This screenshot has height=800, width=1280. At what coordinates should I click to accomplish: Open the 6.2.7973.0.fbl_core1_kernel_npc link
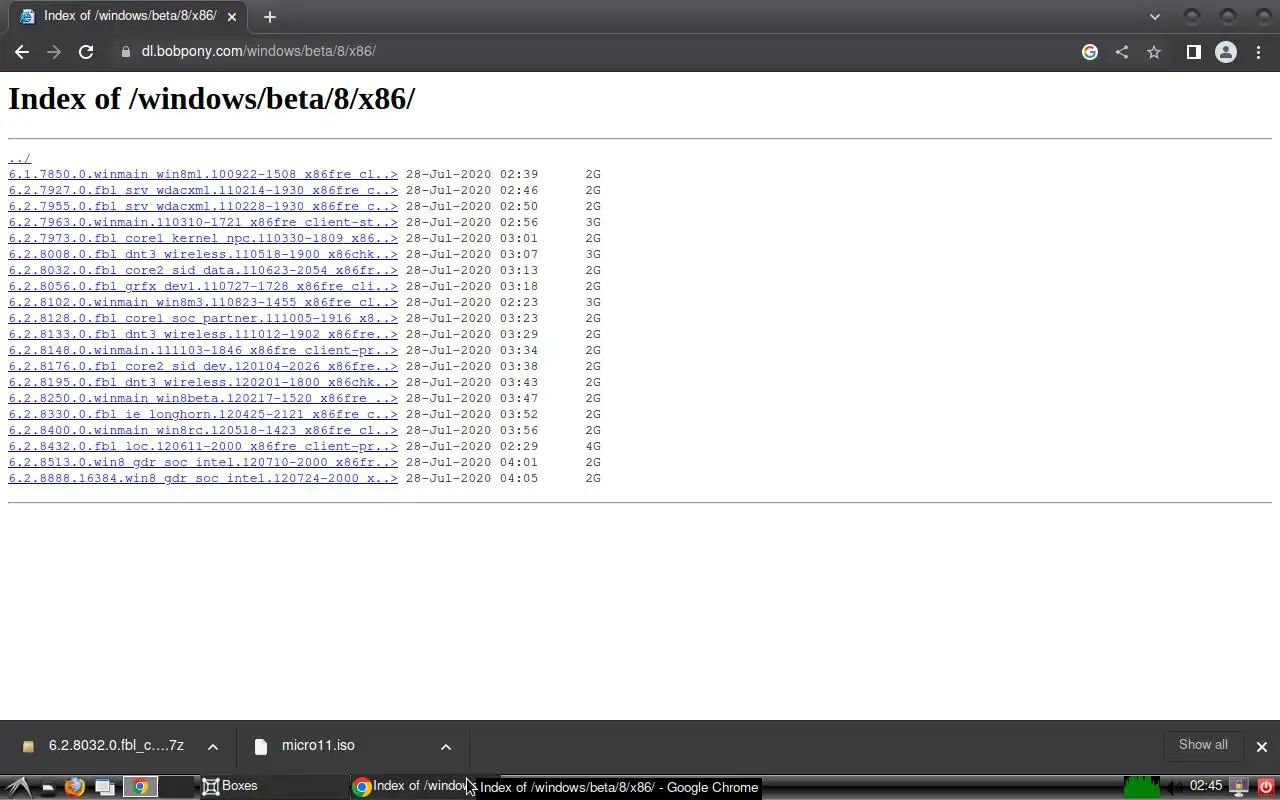tap(203, 238)
